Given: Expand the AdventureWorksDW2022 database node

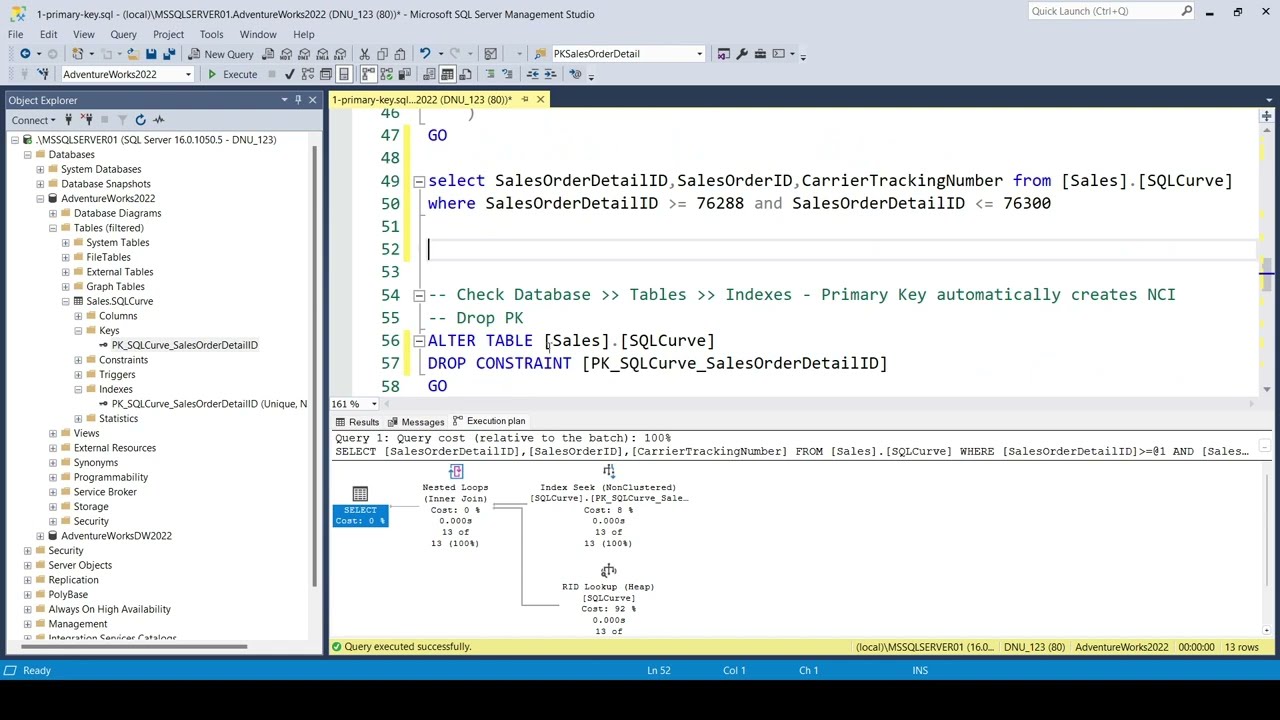Looking at the screenshot, I should pos(40,536).
